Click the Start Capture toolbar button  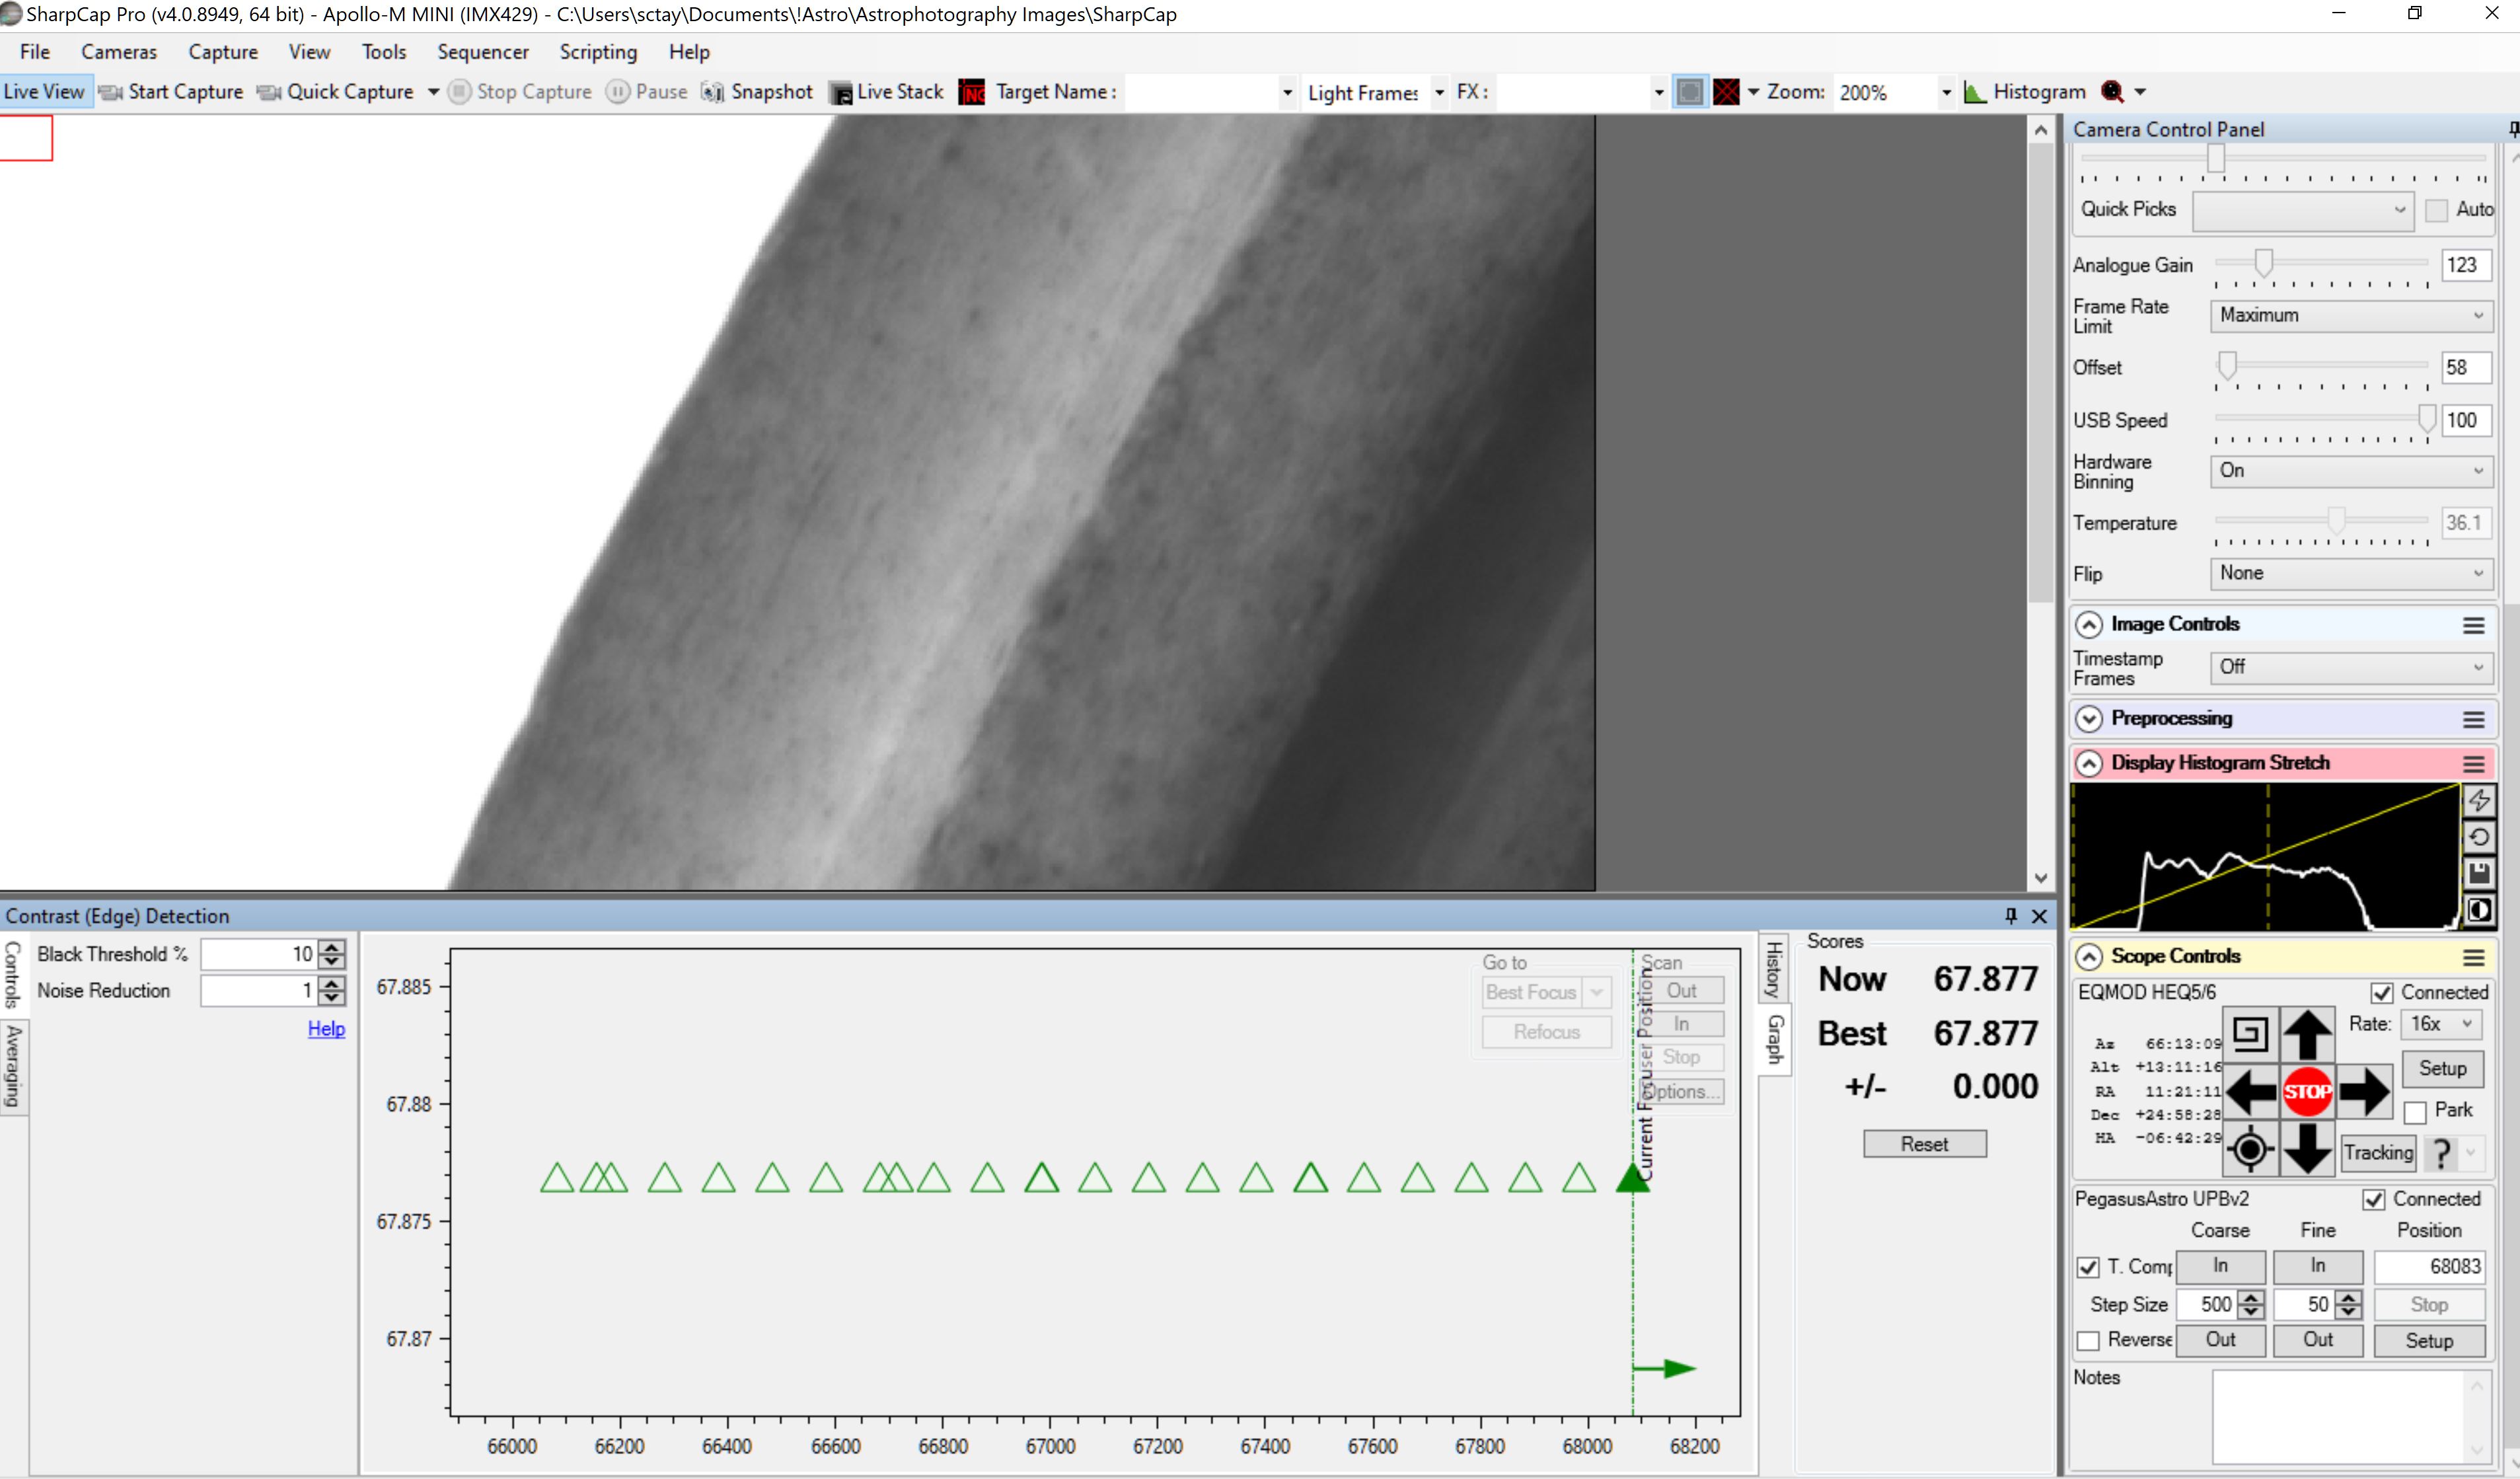(171, 92)
